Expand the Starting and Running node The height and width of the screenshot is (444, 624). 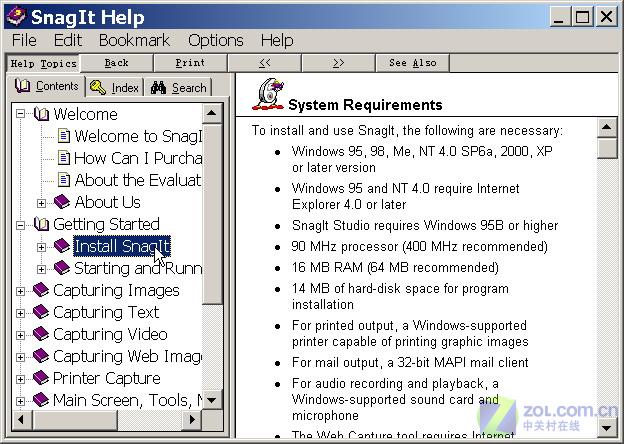[x=41, y=269]
